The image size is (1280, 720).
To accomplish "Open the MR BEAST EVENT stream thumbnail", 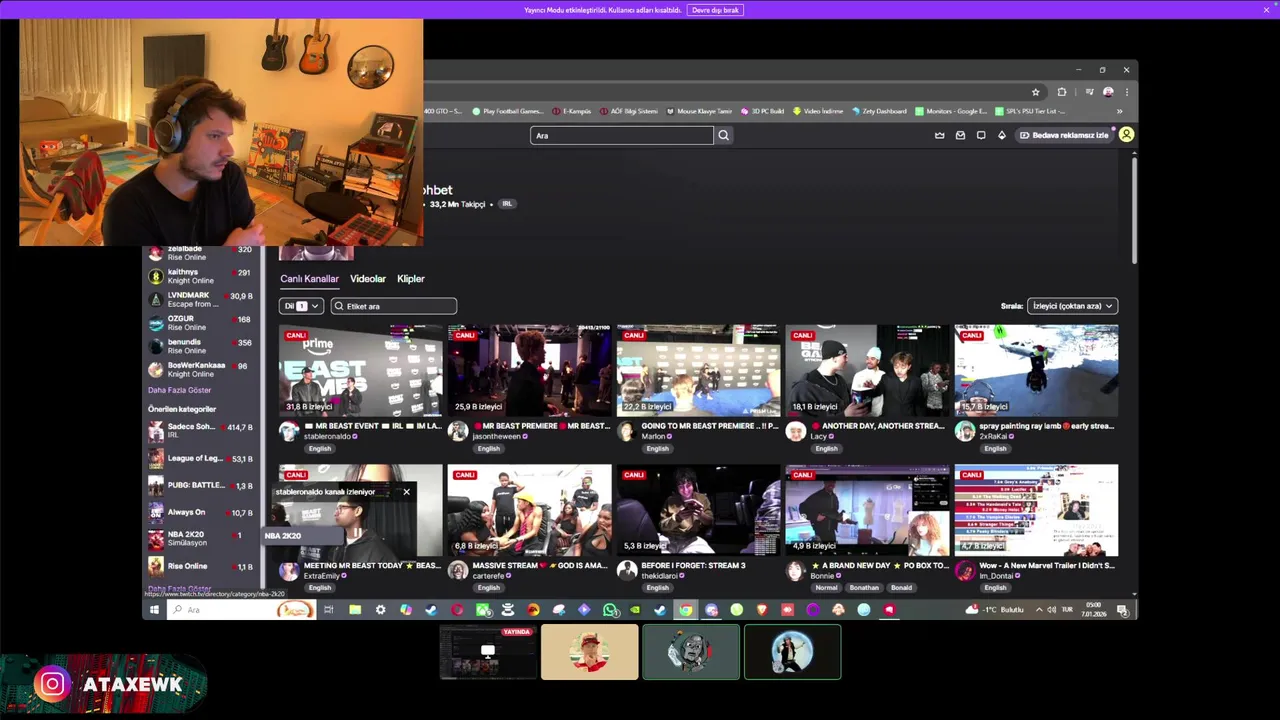I will pyautogui.click(x=361, y=370).
